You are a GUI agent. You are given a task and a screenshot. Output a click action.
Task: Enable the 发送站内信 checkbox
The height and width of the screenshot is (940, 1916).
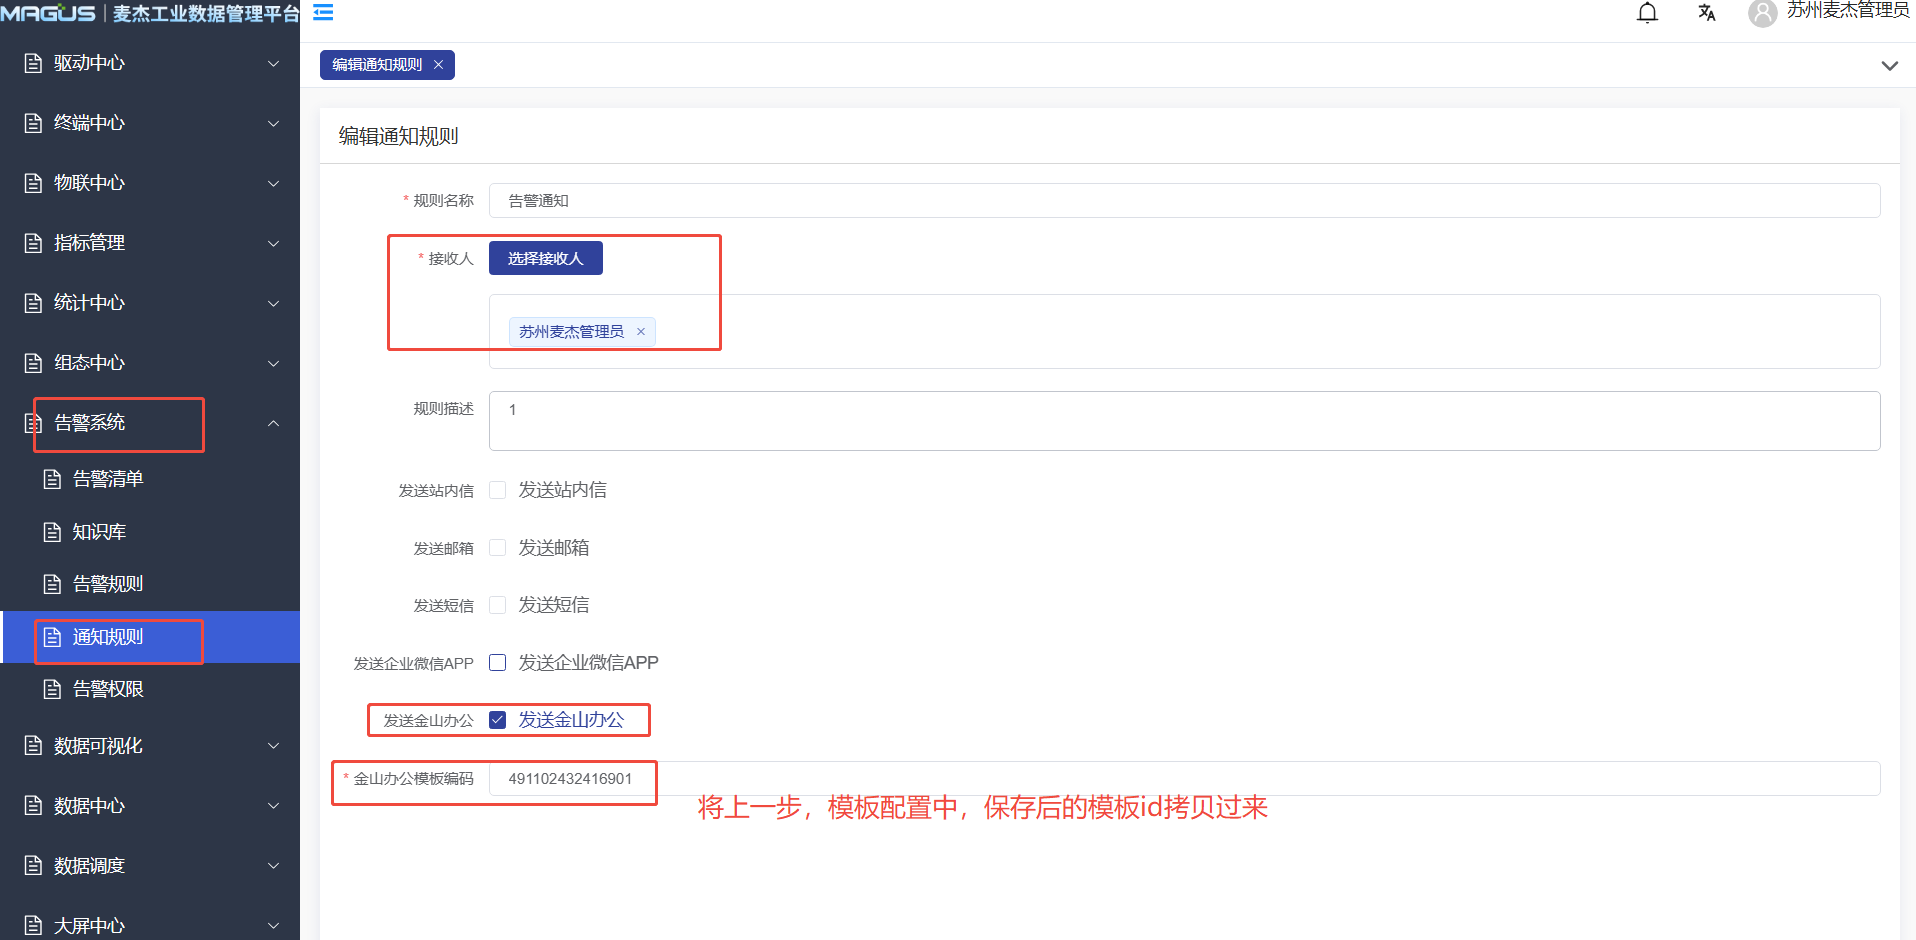(x=497, y=490)
